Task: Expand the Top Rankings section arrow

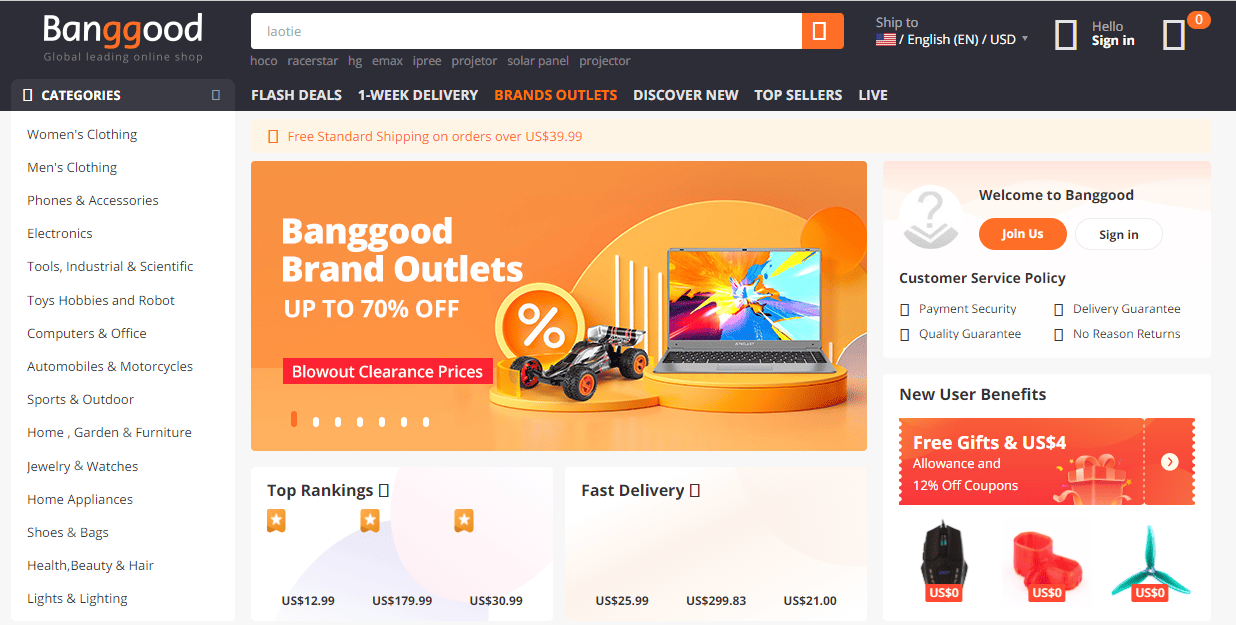Action: coord(384,490)
